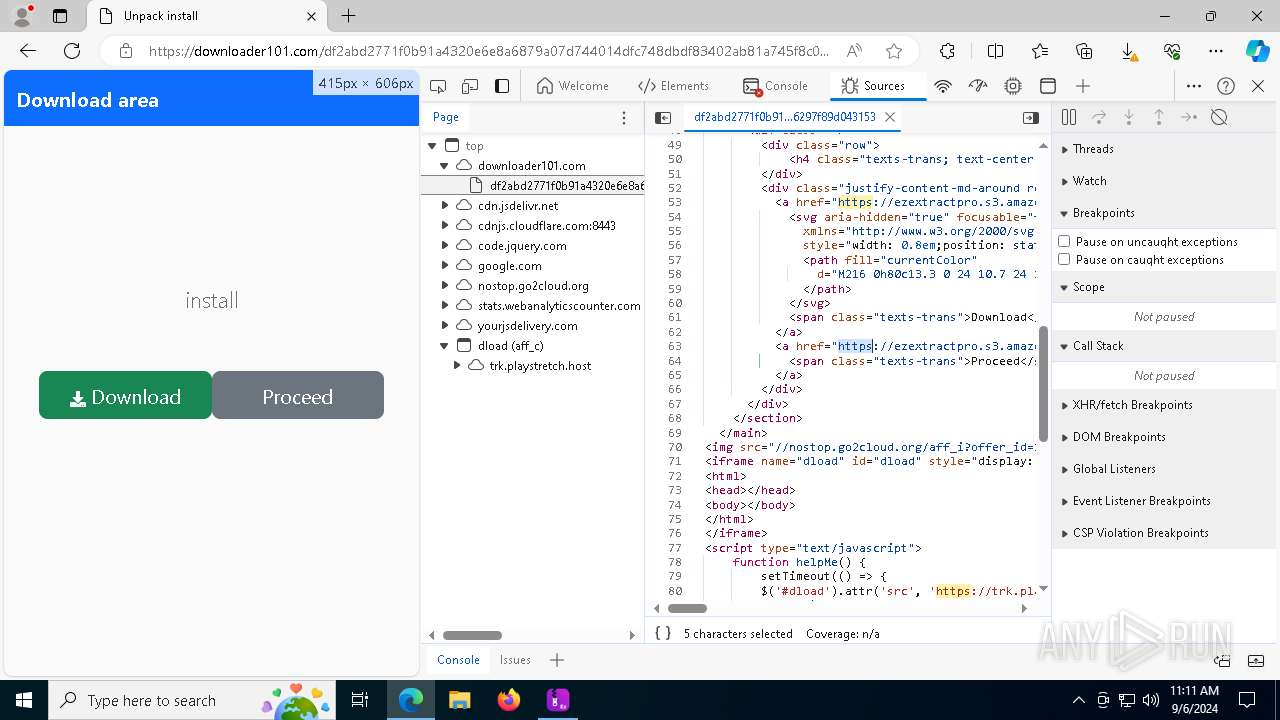
Task: Open File Explorer from taskbar
Action: click(459, 700)
